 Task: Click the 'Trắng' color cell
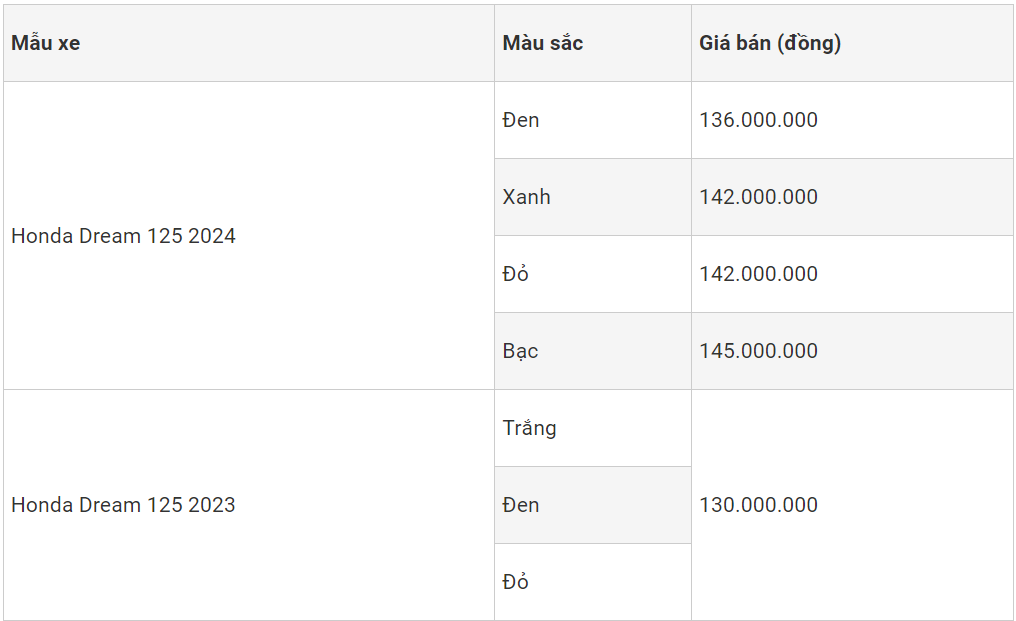point(530,428)
